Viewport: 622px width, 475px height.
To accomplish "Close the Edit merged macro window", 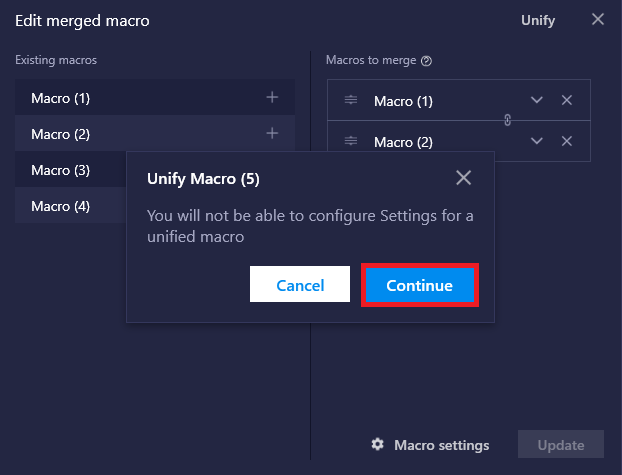I will pyautogui.click(x=598, y=19).
